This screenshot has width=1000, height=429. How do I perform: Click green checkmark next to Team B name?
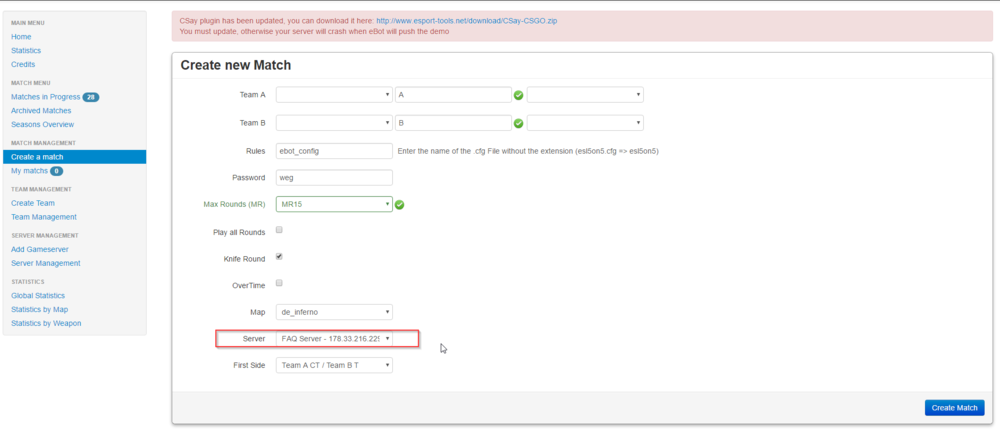519,123
